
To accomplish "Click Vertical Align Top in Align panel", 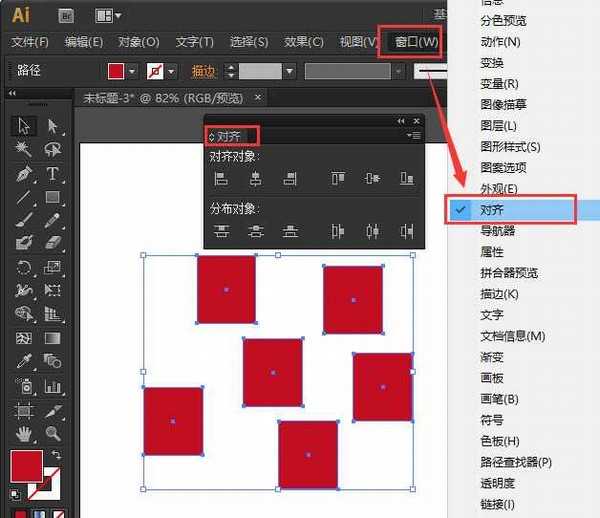I will [338, 178].
